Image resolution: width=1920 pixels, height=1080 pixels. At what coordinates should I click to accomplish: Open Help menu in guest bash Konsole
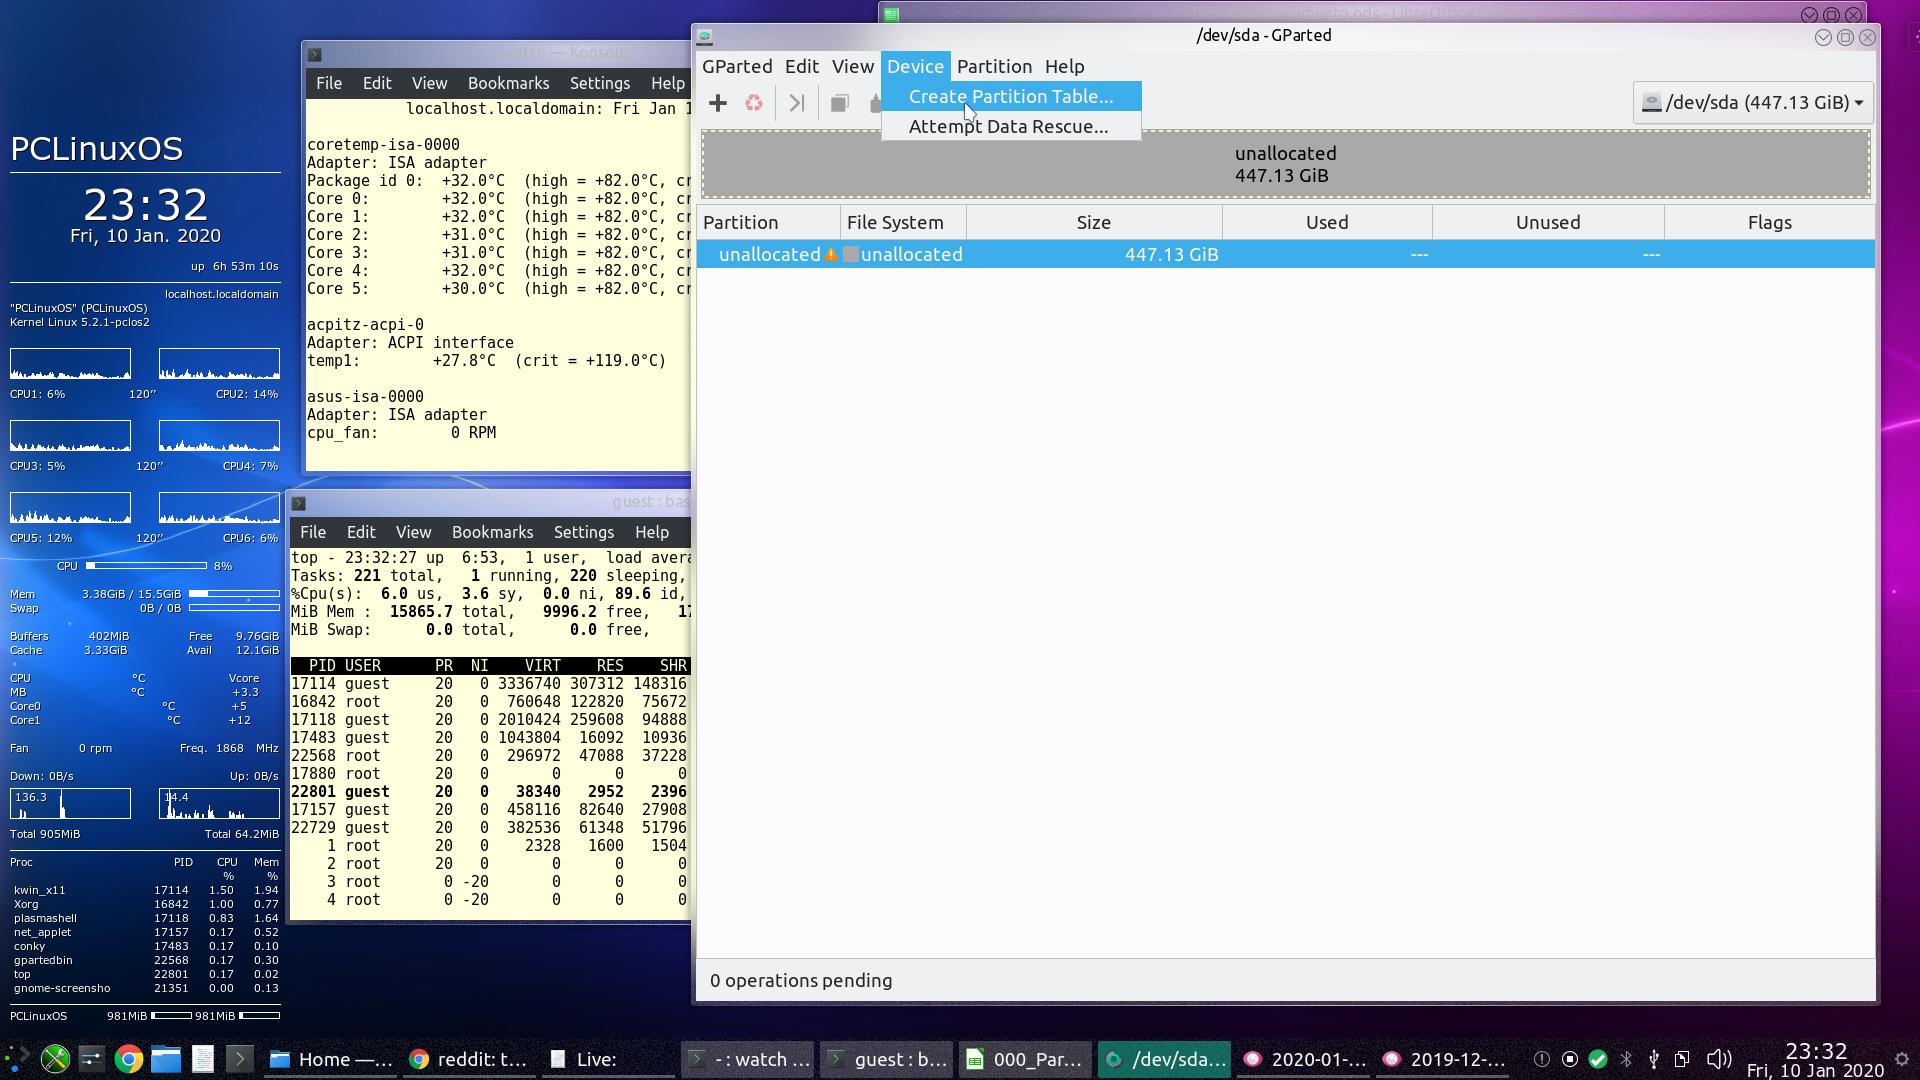(x=651, y=533)
